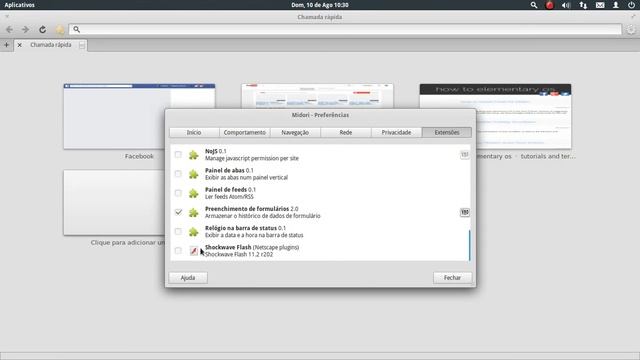Click the Painel de abas puzzle icon
This screenshot has width=640, height=360.
pos(193,174)
